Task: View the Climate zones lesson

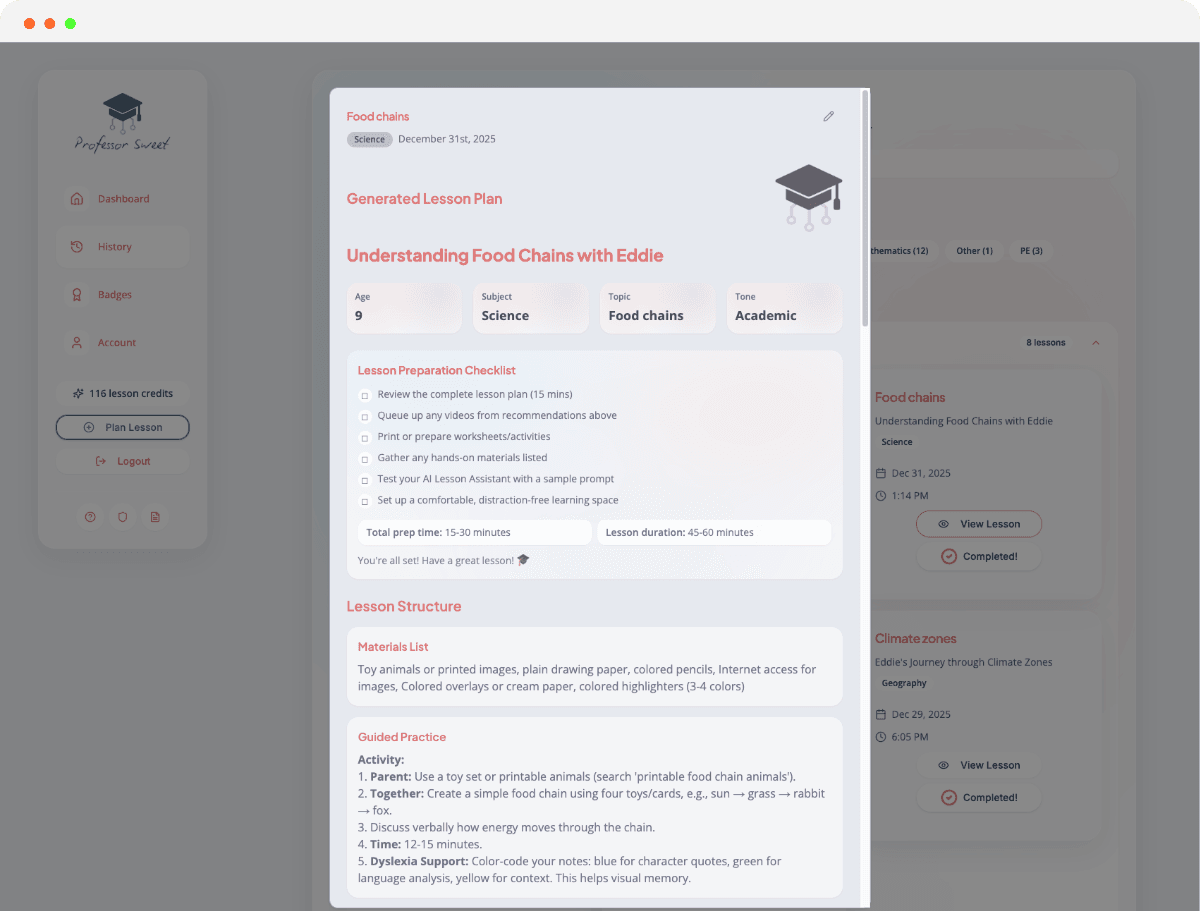Action: pos(979,765)
